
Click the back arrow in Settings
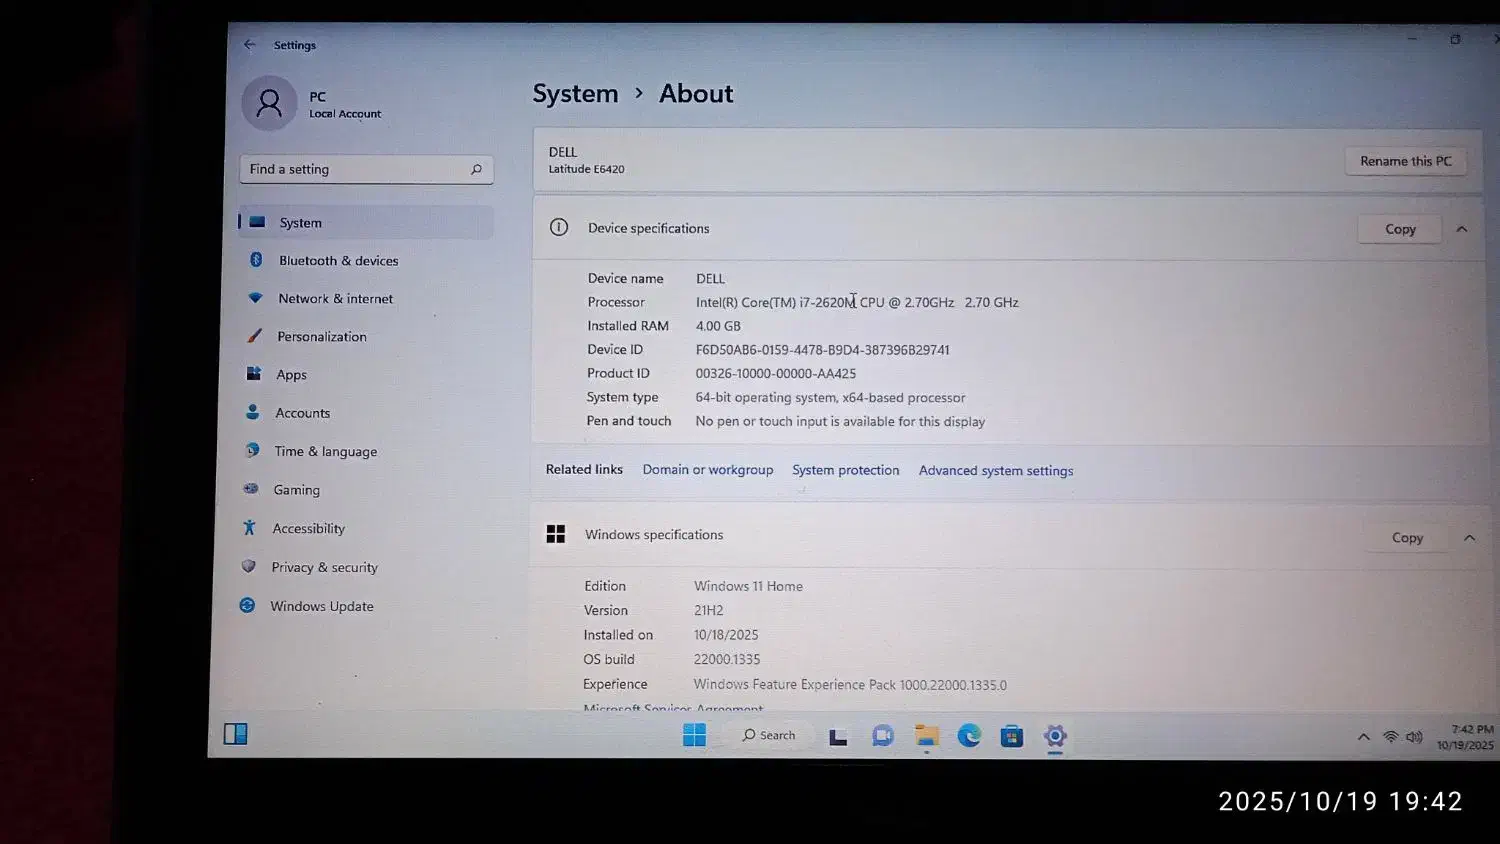249,45
